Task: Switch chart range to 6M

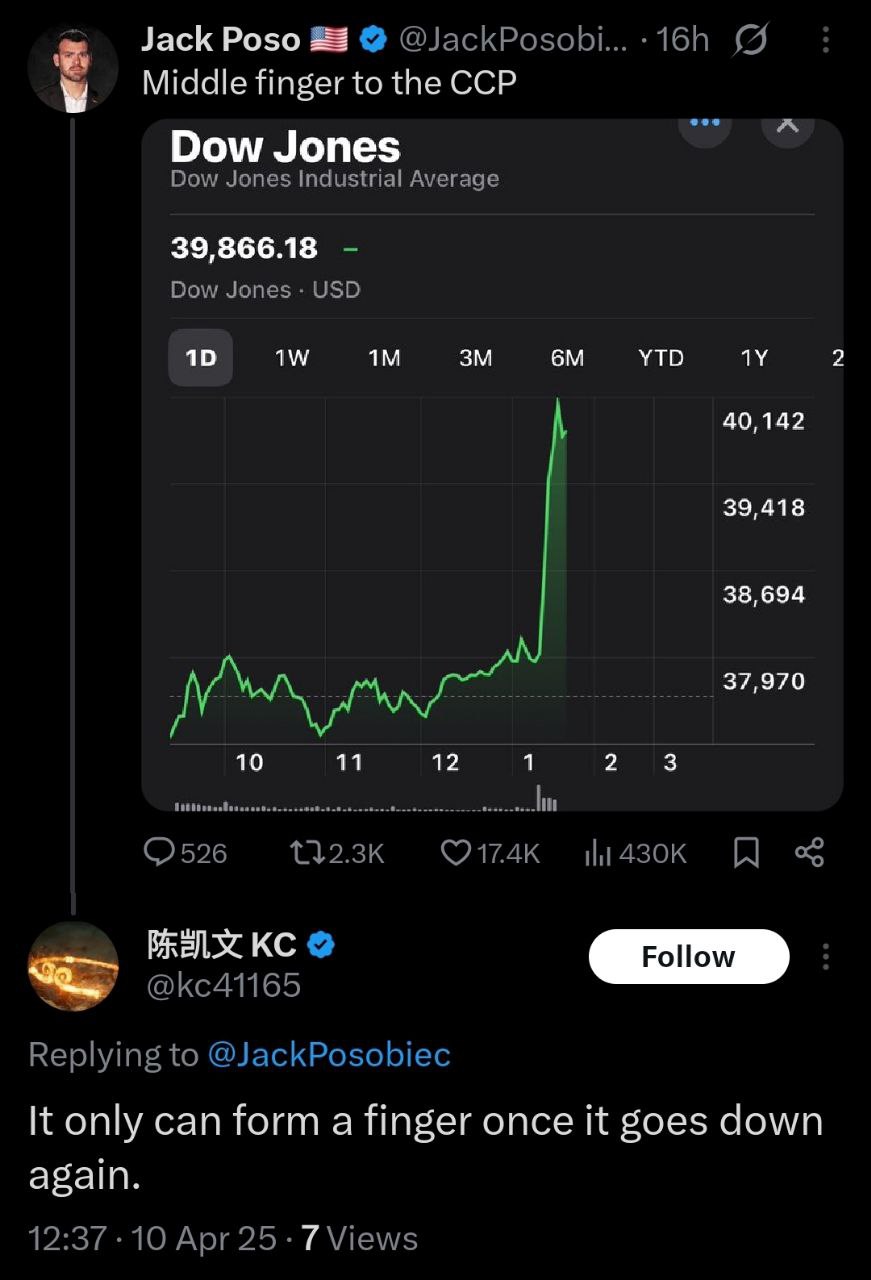Action: (x=567, y=358)
